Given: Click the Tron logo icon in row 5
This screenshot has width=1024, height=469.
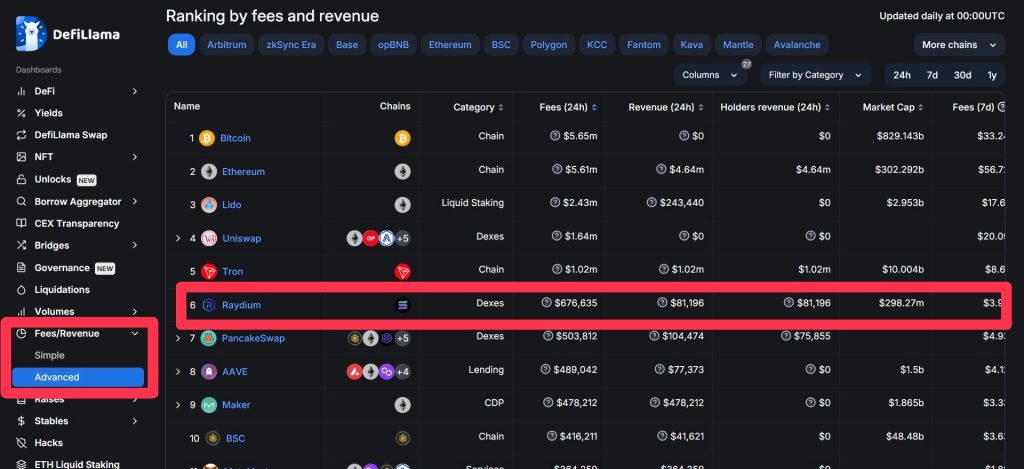Looking at the screenshot, I should click(208, 272).
